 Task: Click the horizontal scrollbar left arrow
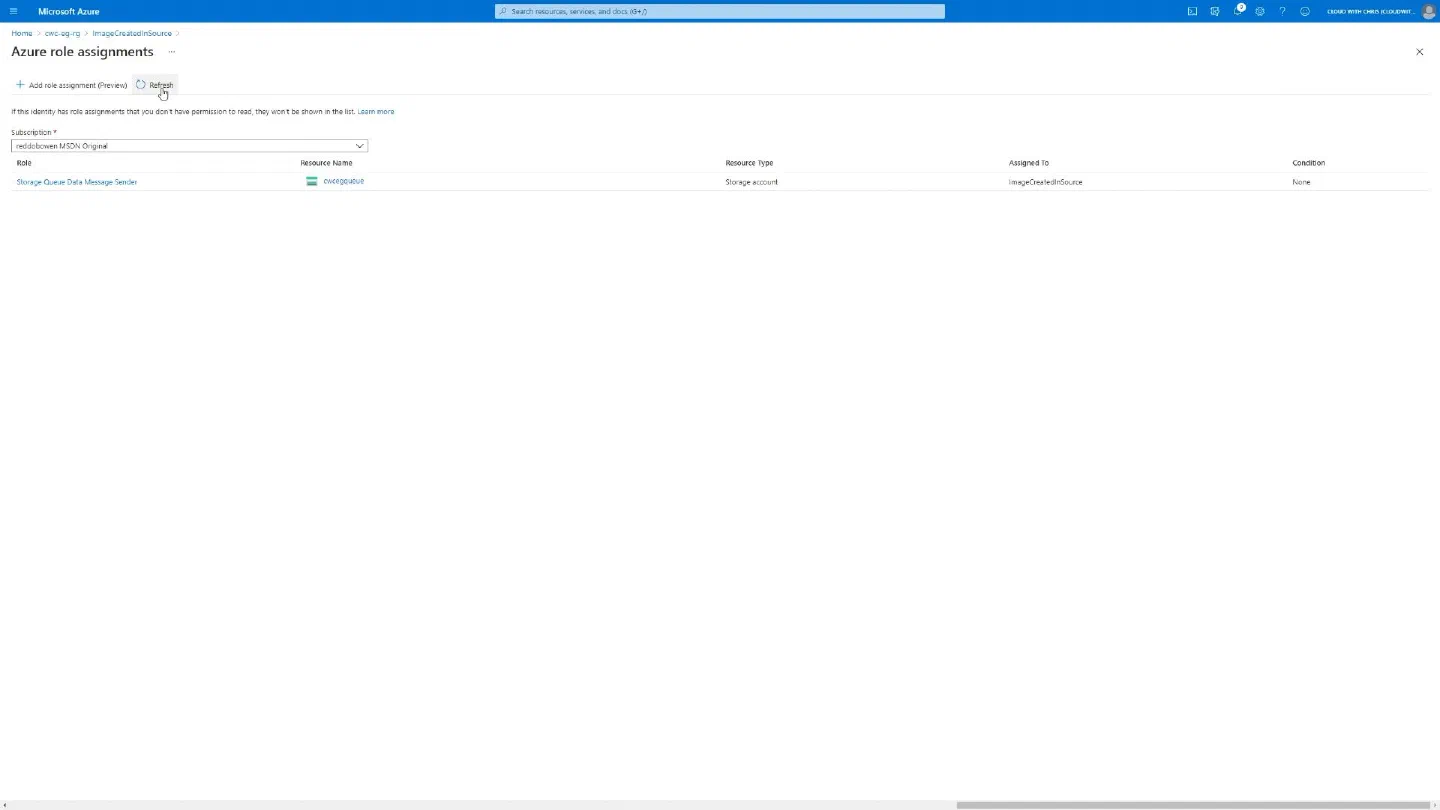coord(5,805)
